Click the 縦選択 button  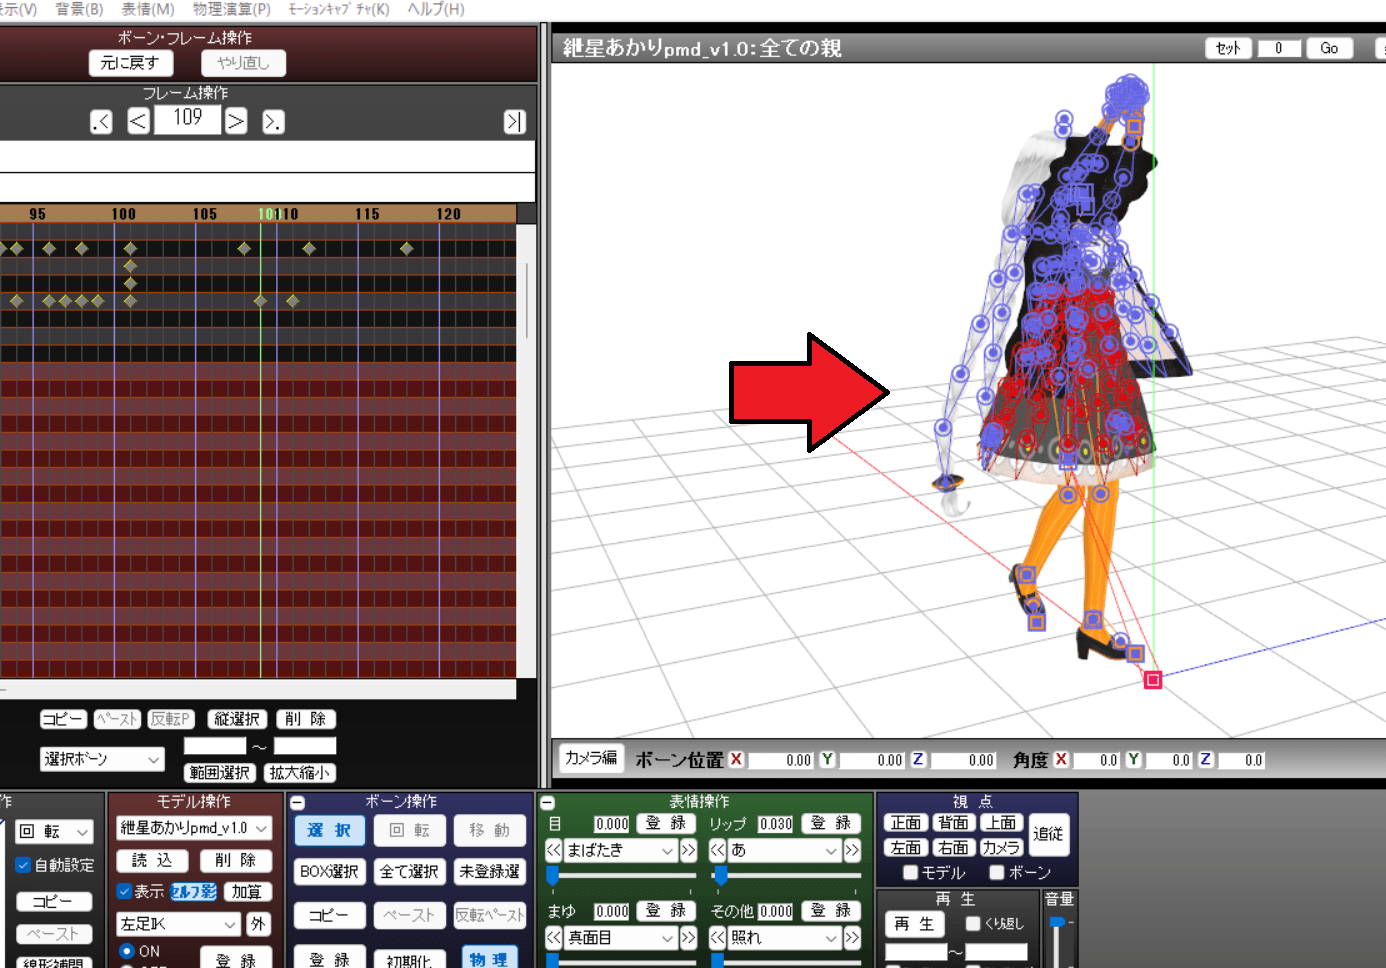(x=237, y=719)
